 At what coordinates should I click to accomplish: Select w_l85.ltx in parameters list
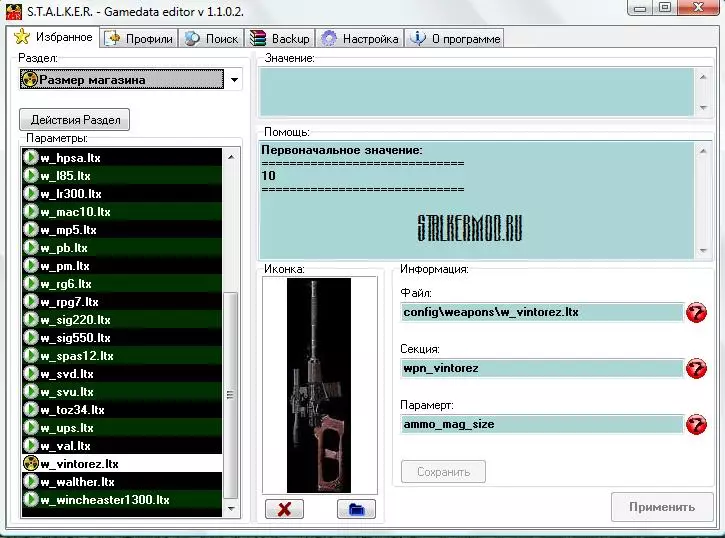(x=122, y=176)
